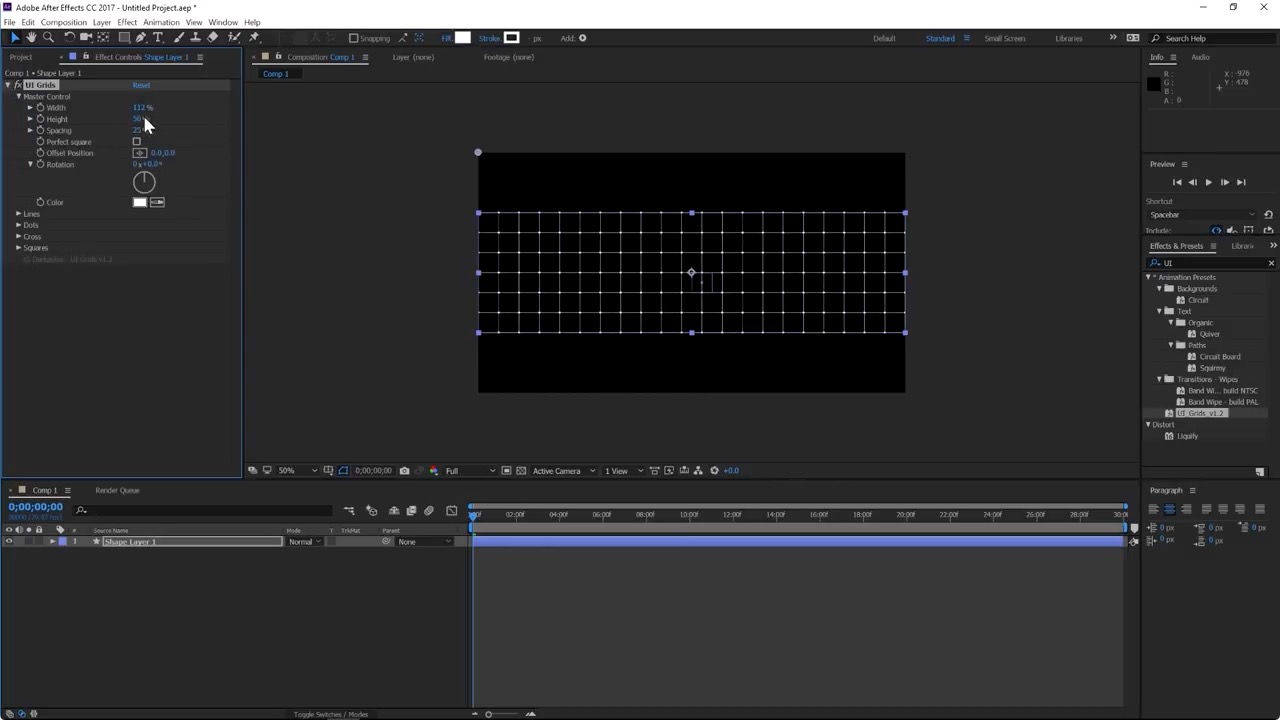Select the Pen tool

140,38
